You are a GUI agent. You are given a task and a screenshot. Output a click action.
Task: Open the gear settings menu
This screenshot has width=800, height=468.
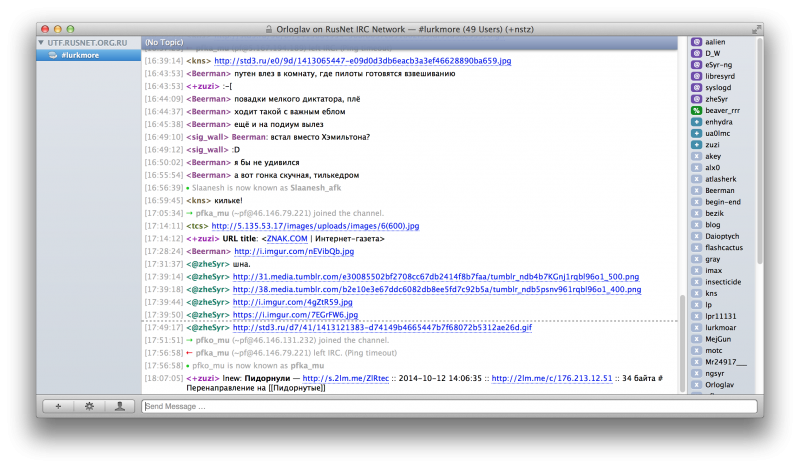pyautogui.click(x=89, y=406)
